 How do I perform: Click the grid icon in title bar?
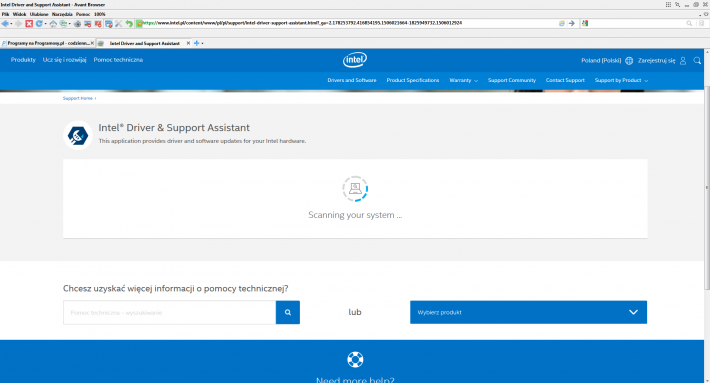click(x=668, y=5)
